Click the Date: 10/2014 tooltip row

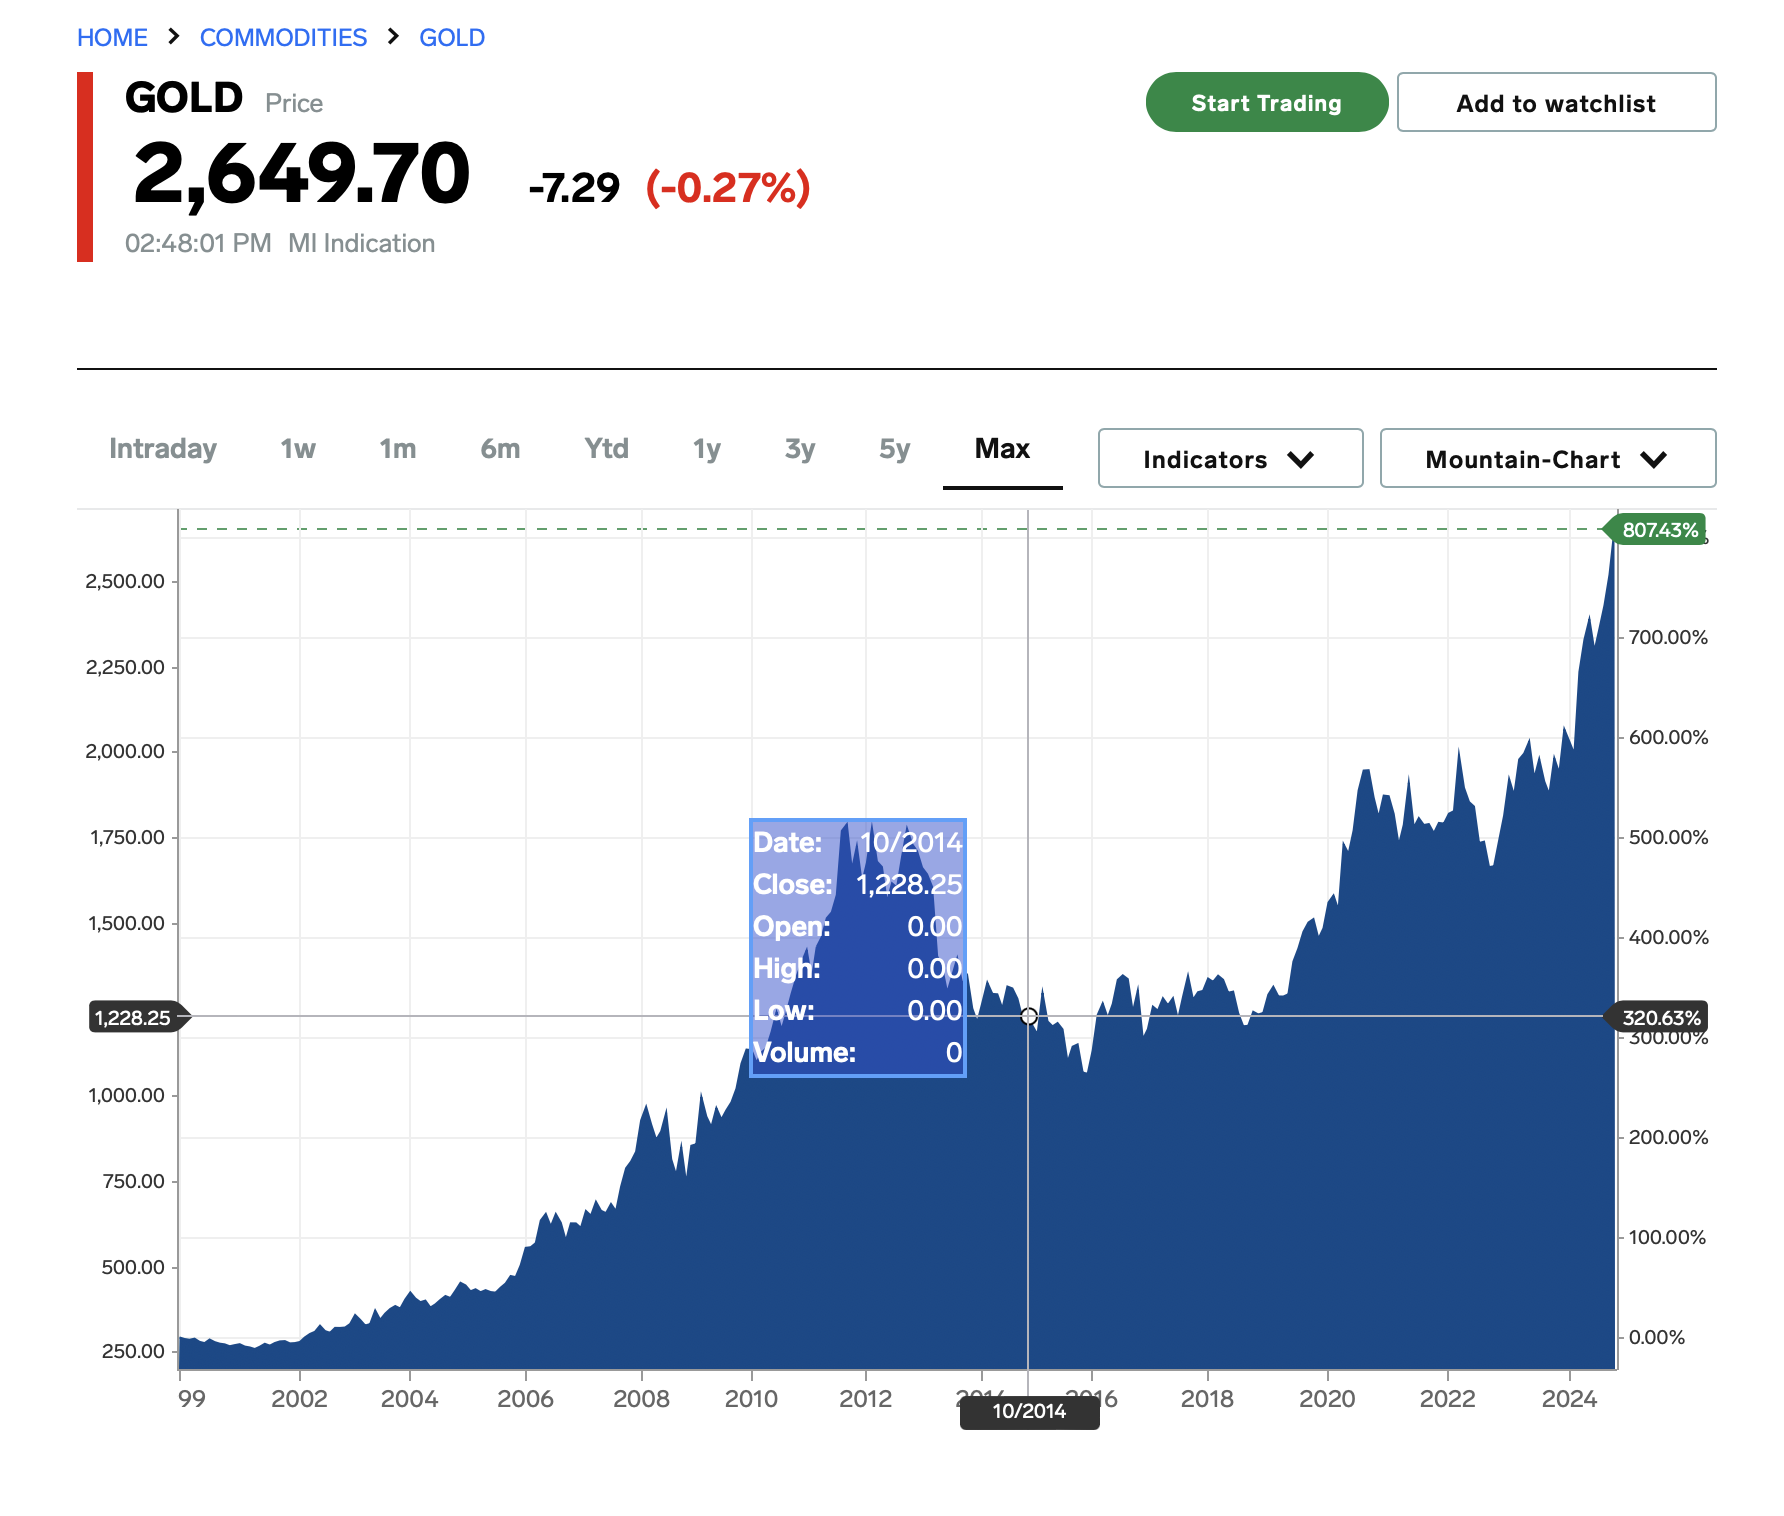point(857,842)
